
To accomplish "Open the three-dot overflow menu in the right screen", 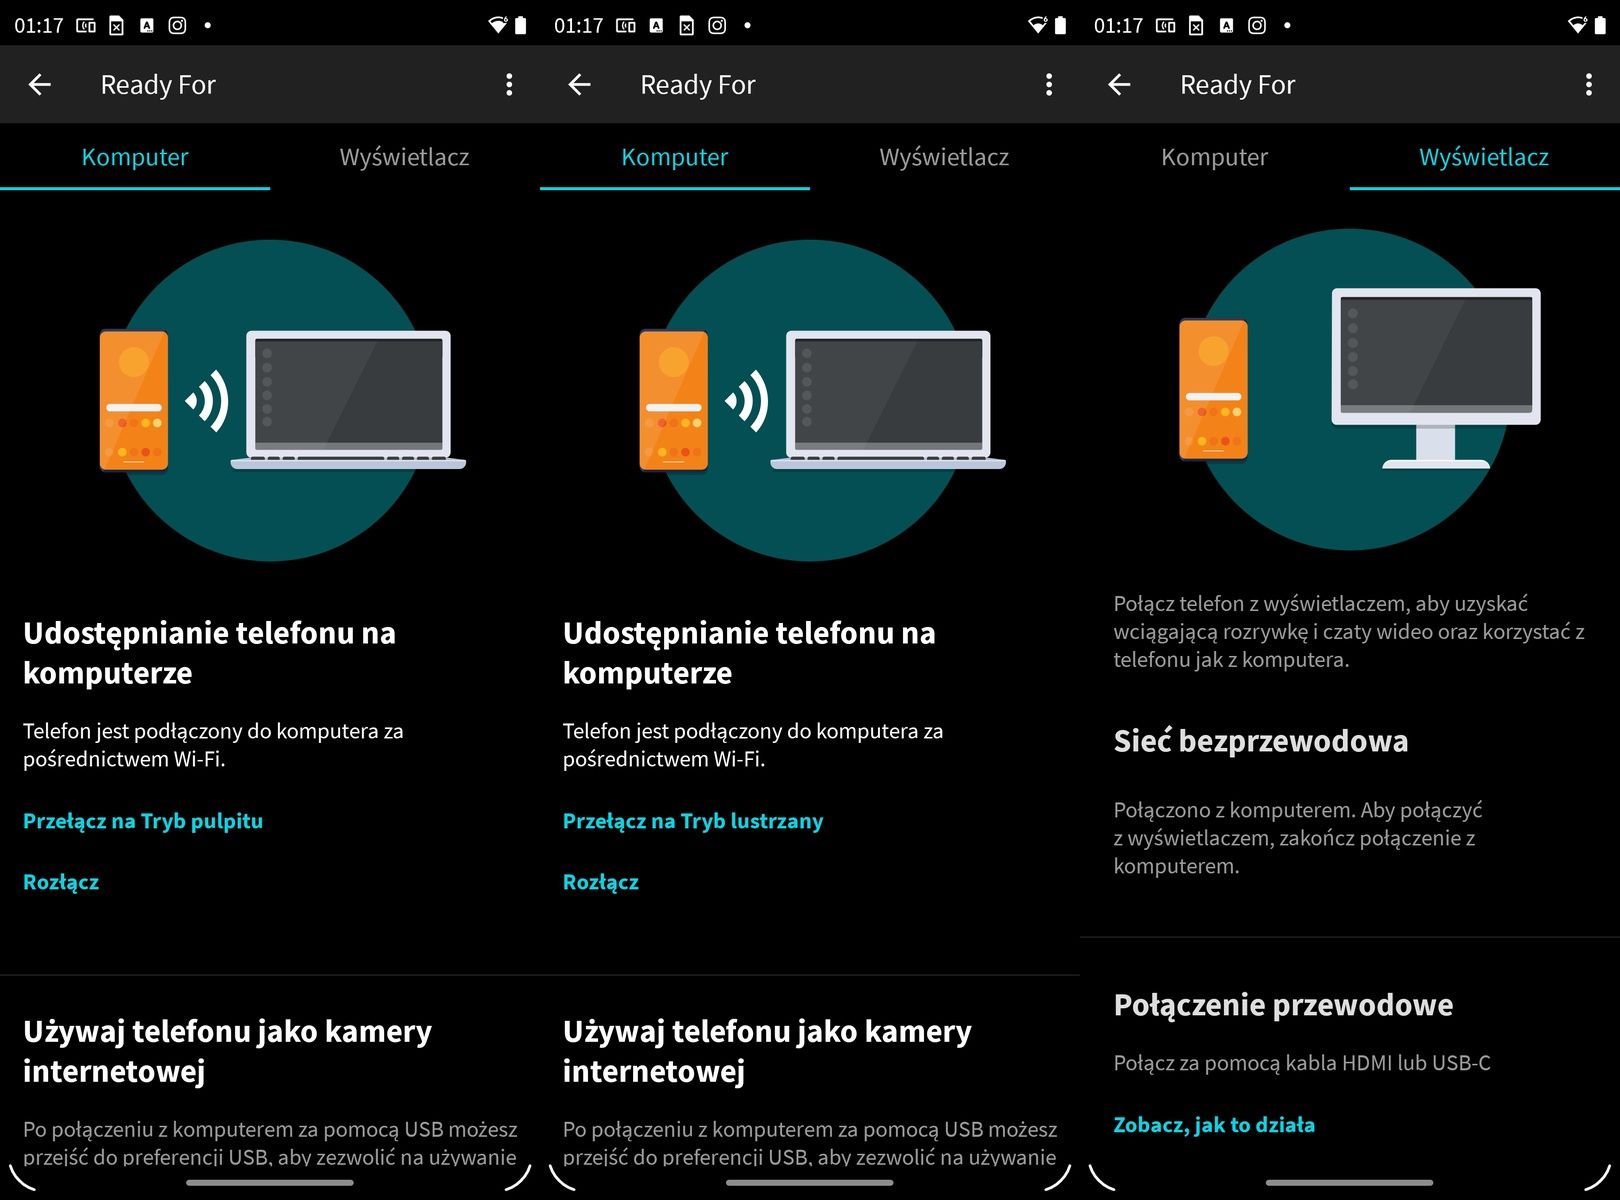I will [x=1589, y=85].
